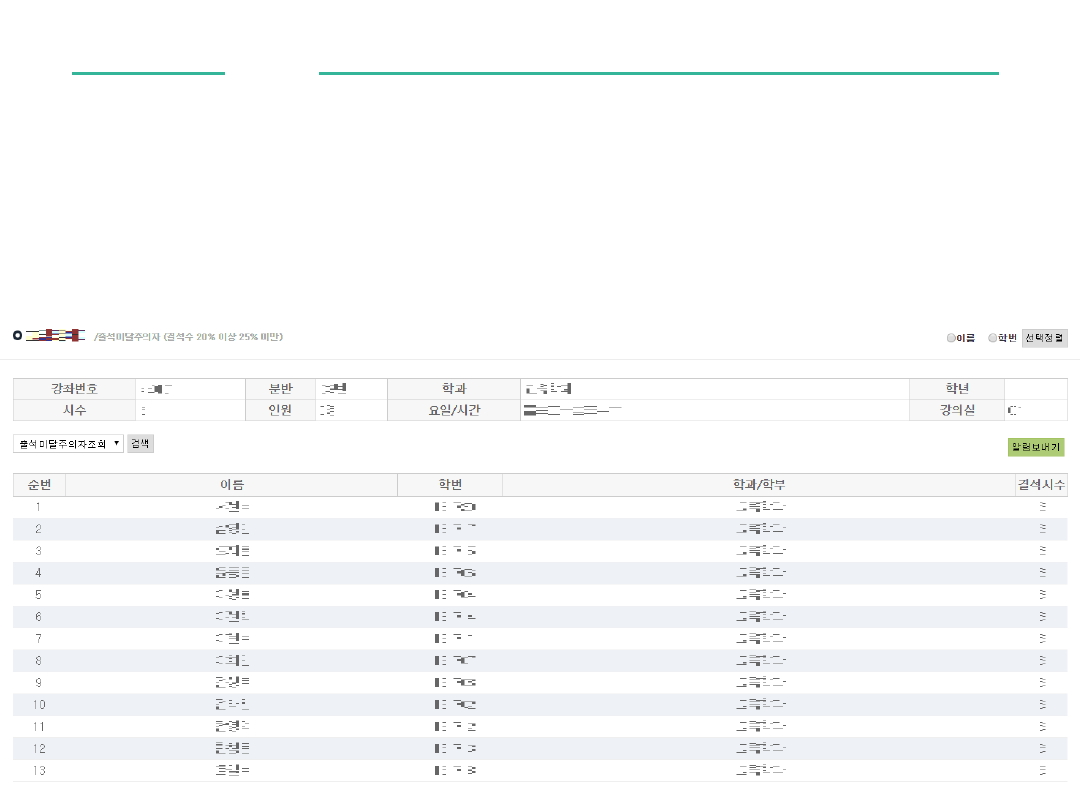This screenshot has height=810, width=1080.
Task: Click the 이름 table column header
Action: tap(231, 485)
